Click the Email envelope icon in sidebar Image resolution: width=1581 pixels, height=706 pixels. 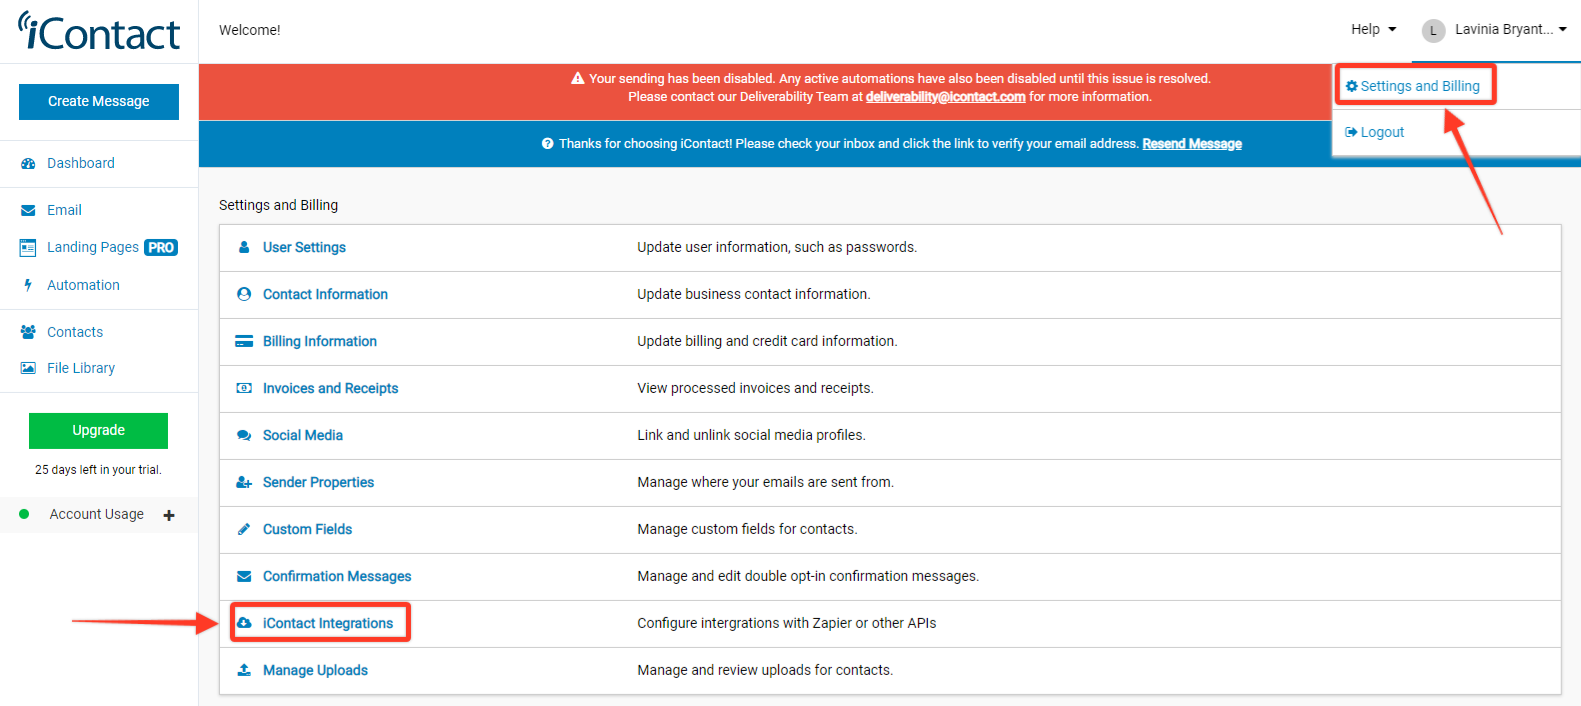coord(28,210)
